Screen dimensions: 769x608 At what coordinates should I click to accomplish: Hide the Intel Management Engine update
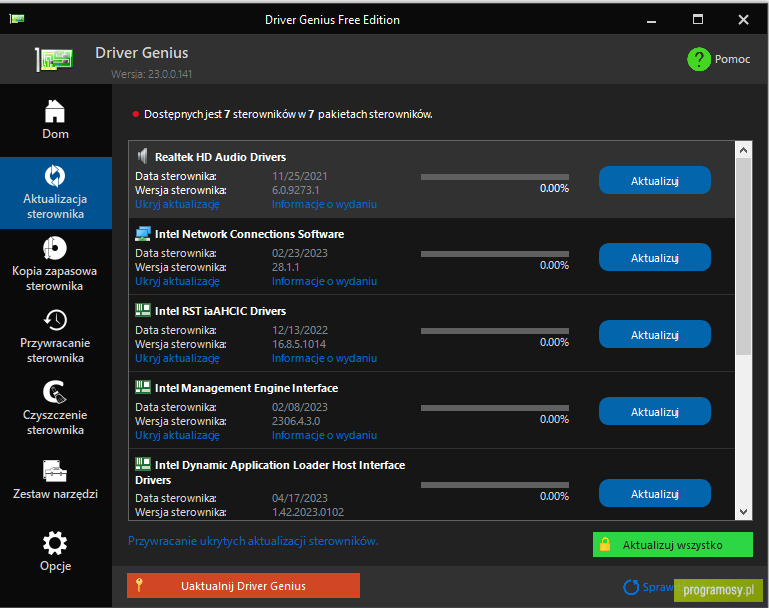(177, 435)
